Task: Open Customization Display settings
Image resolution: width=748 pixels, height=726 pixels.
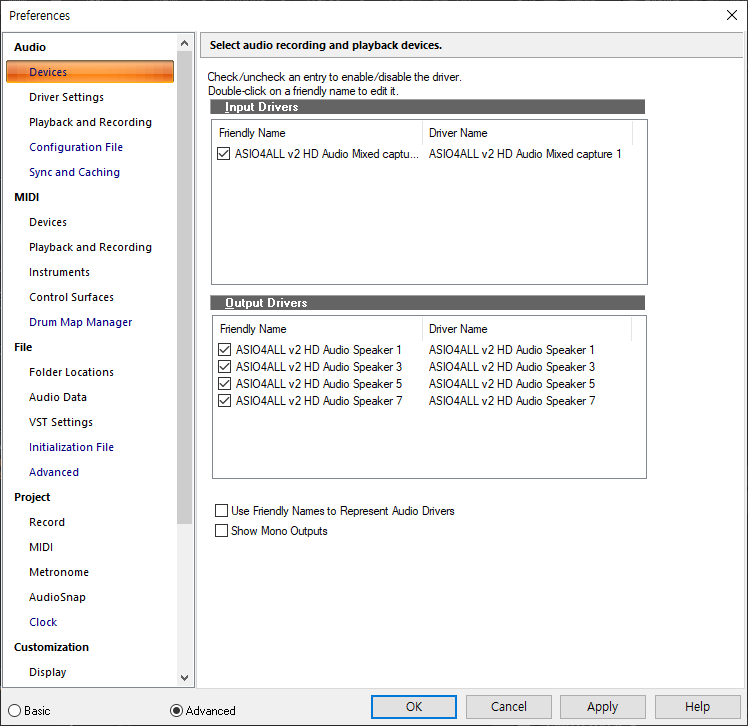Action: click(x=48, y=672)
